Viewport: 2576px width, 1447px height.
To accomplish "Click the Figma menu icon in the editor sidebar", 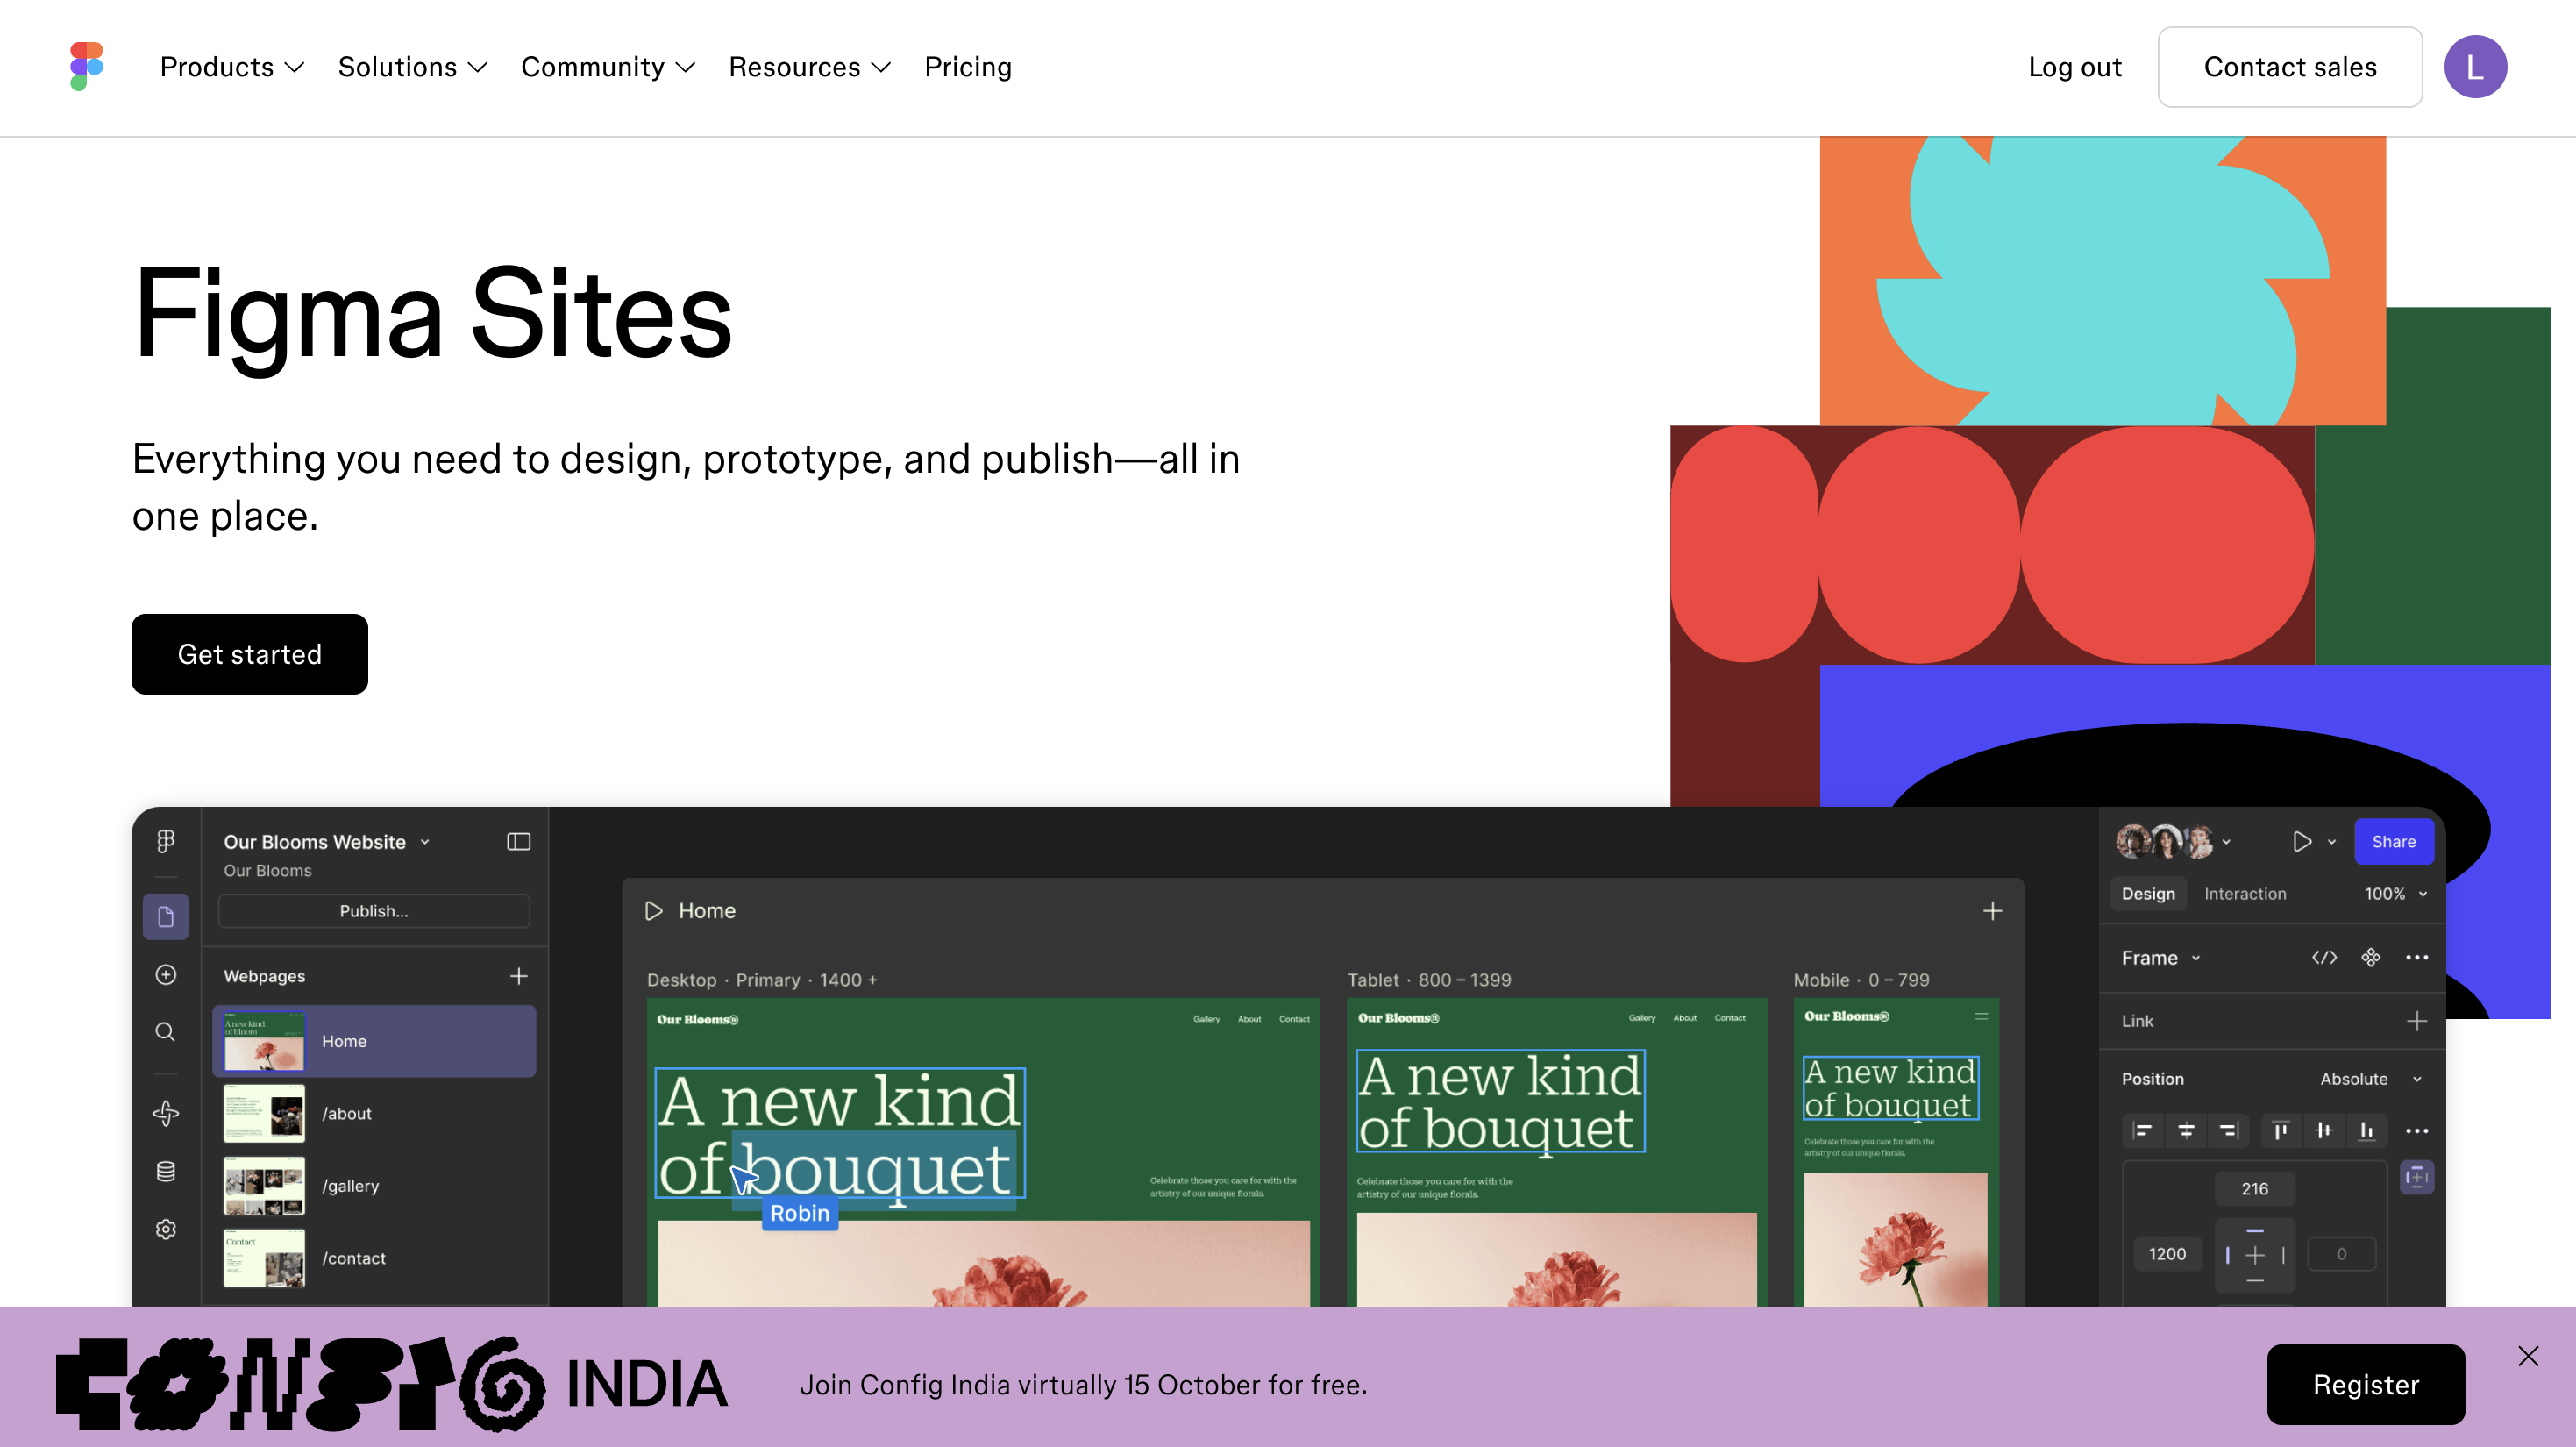I will [166, 841].
